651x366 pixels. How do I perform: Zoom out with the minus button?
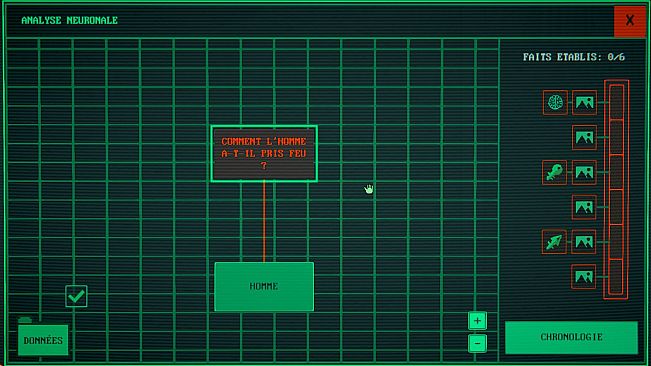tap(477, 344)
